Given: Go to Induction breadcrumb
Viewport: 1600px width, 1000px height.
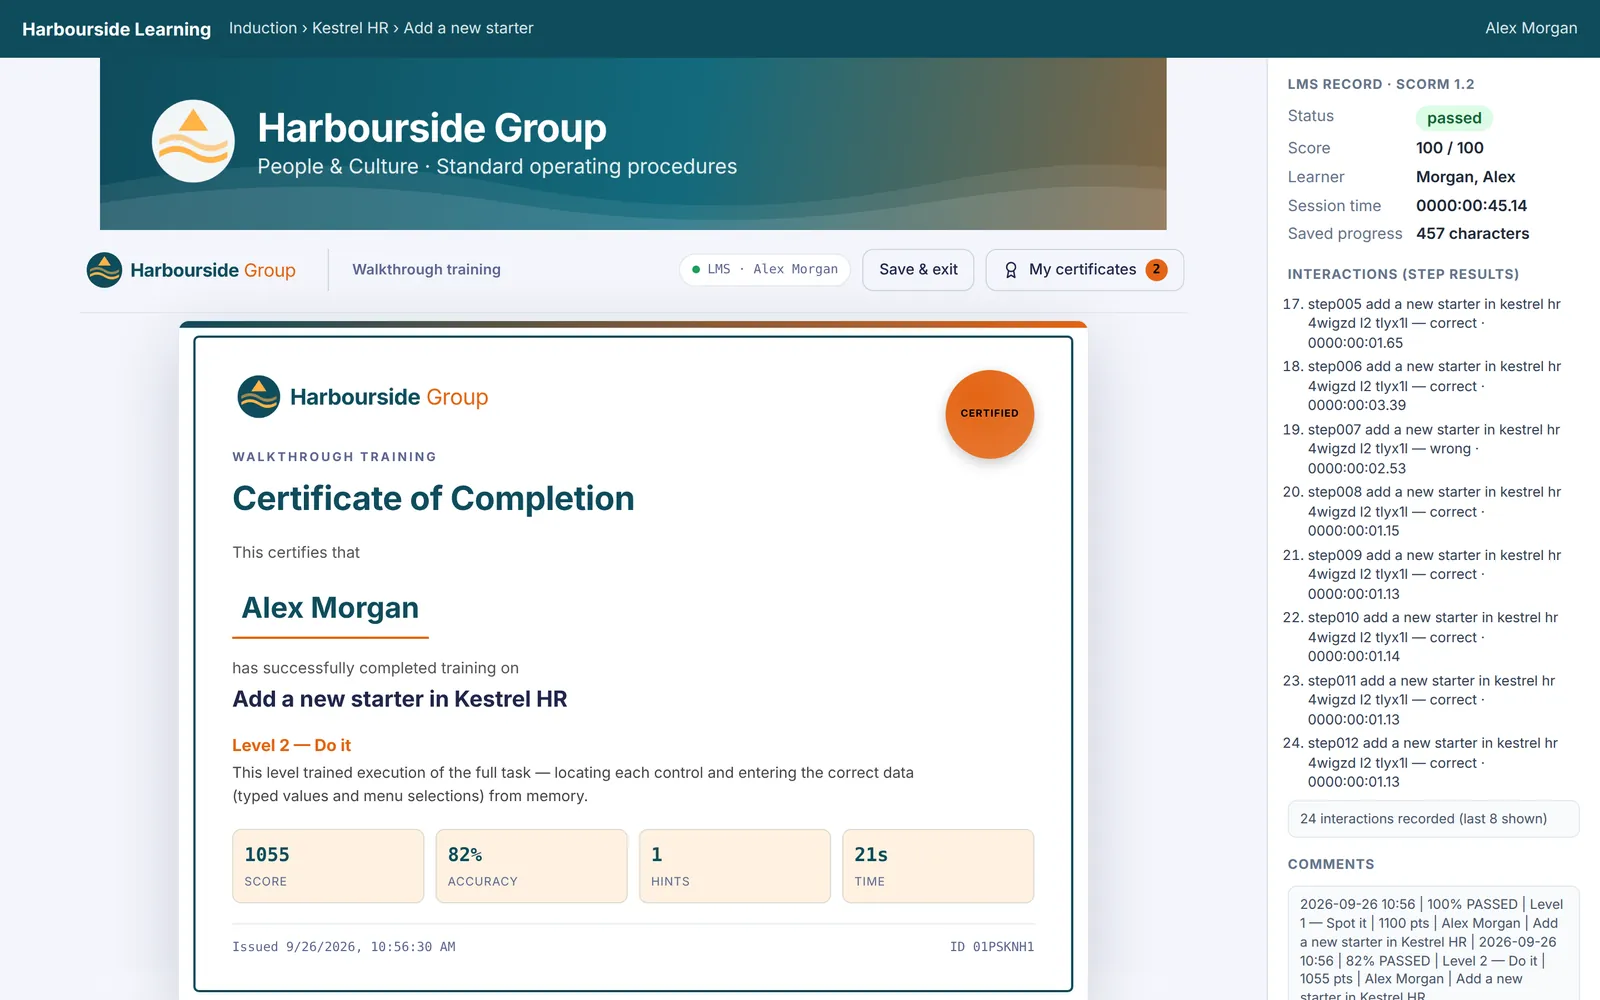Looking at the screenshot, I should click(263, 28).
